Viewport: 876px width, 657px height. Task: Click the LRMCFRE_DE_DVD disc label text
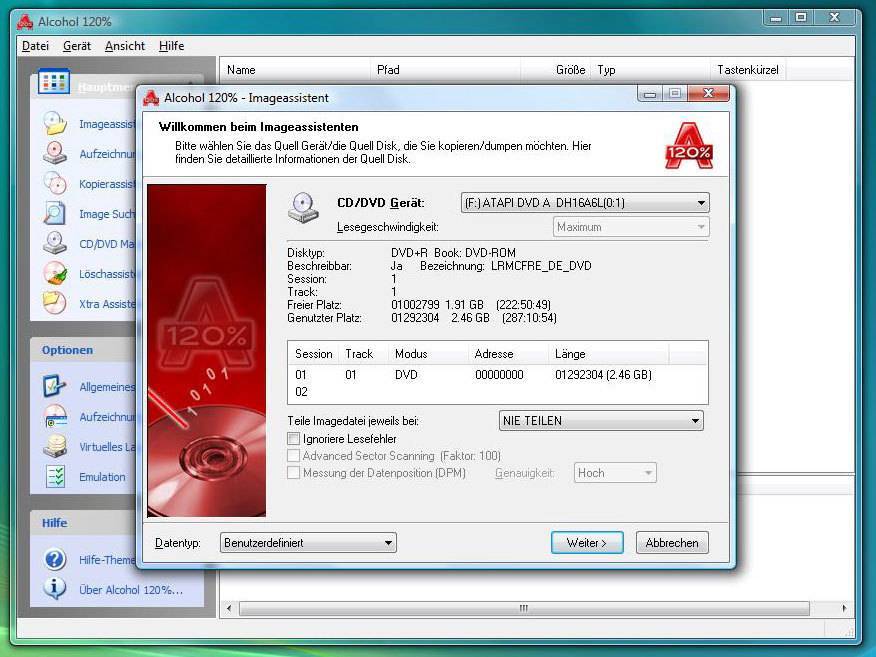coord(541,265)
